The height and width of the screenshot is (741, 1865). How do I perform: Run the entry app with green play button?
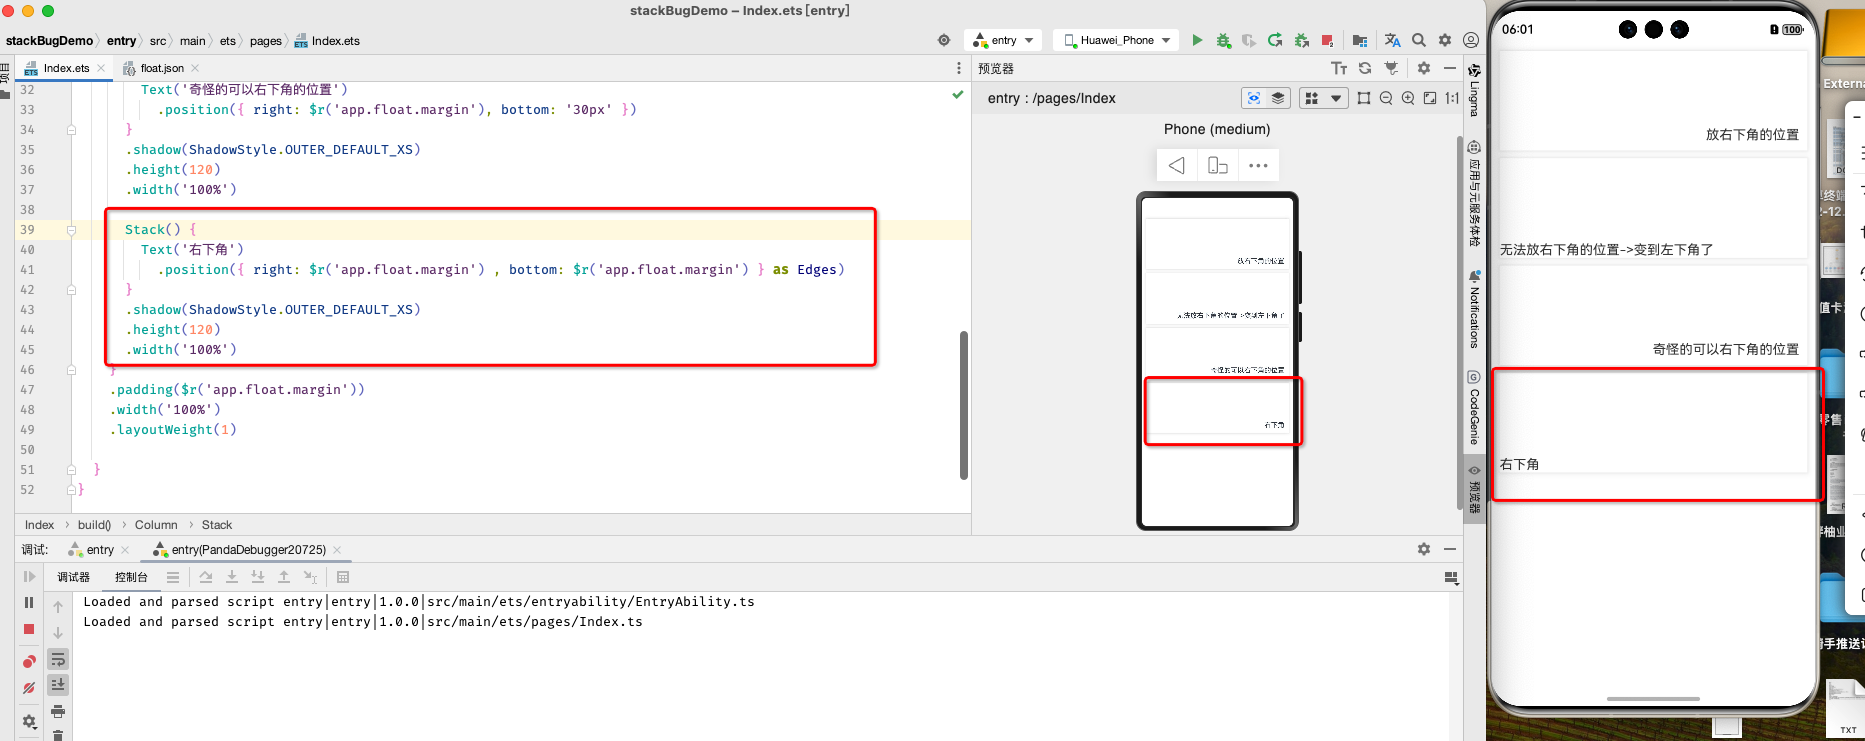click(1197, 40)
